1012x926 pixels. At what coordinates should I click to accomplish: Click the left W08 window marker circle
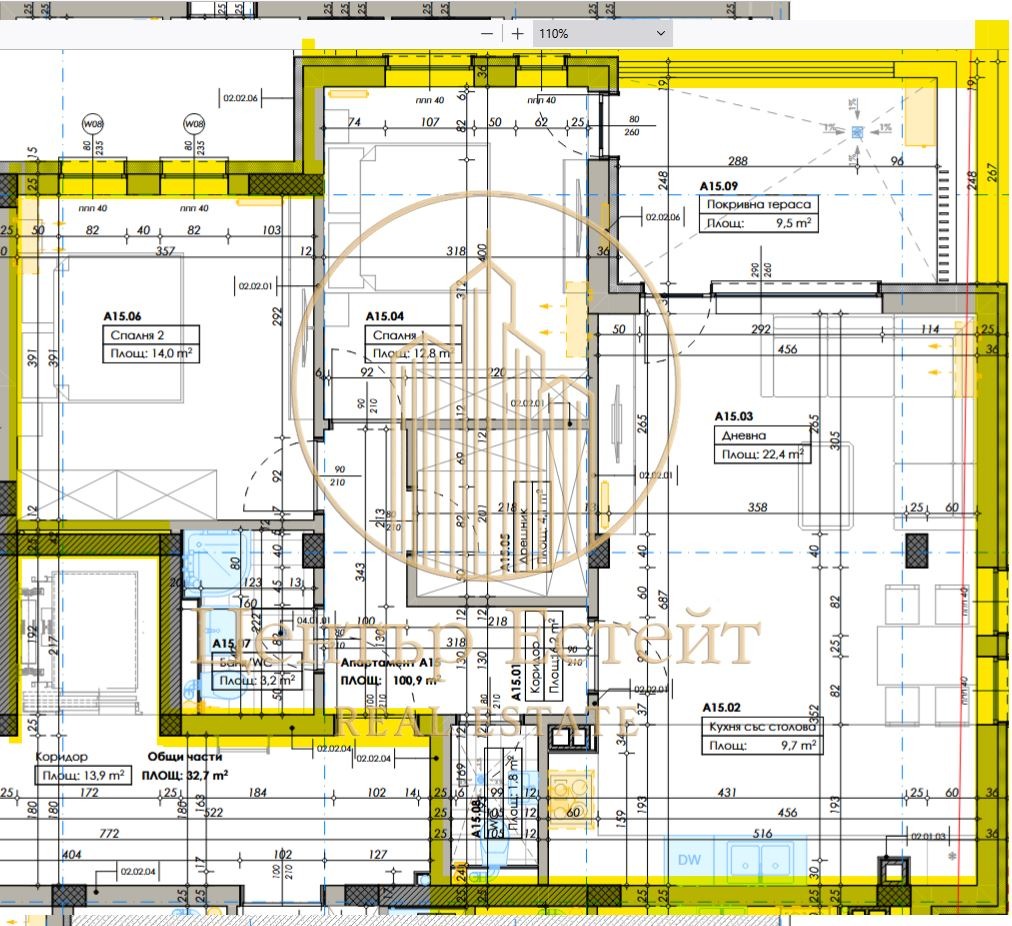93,124
